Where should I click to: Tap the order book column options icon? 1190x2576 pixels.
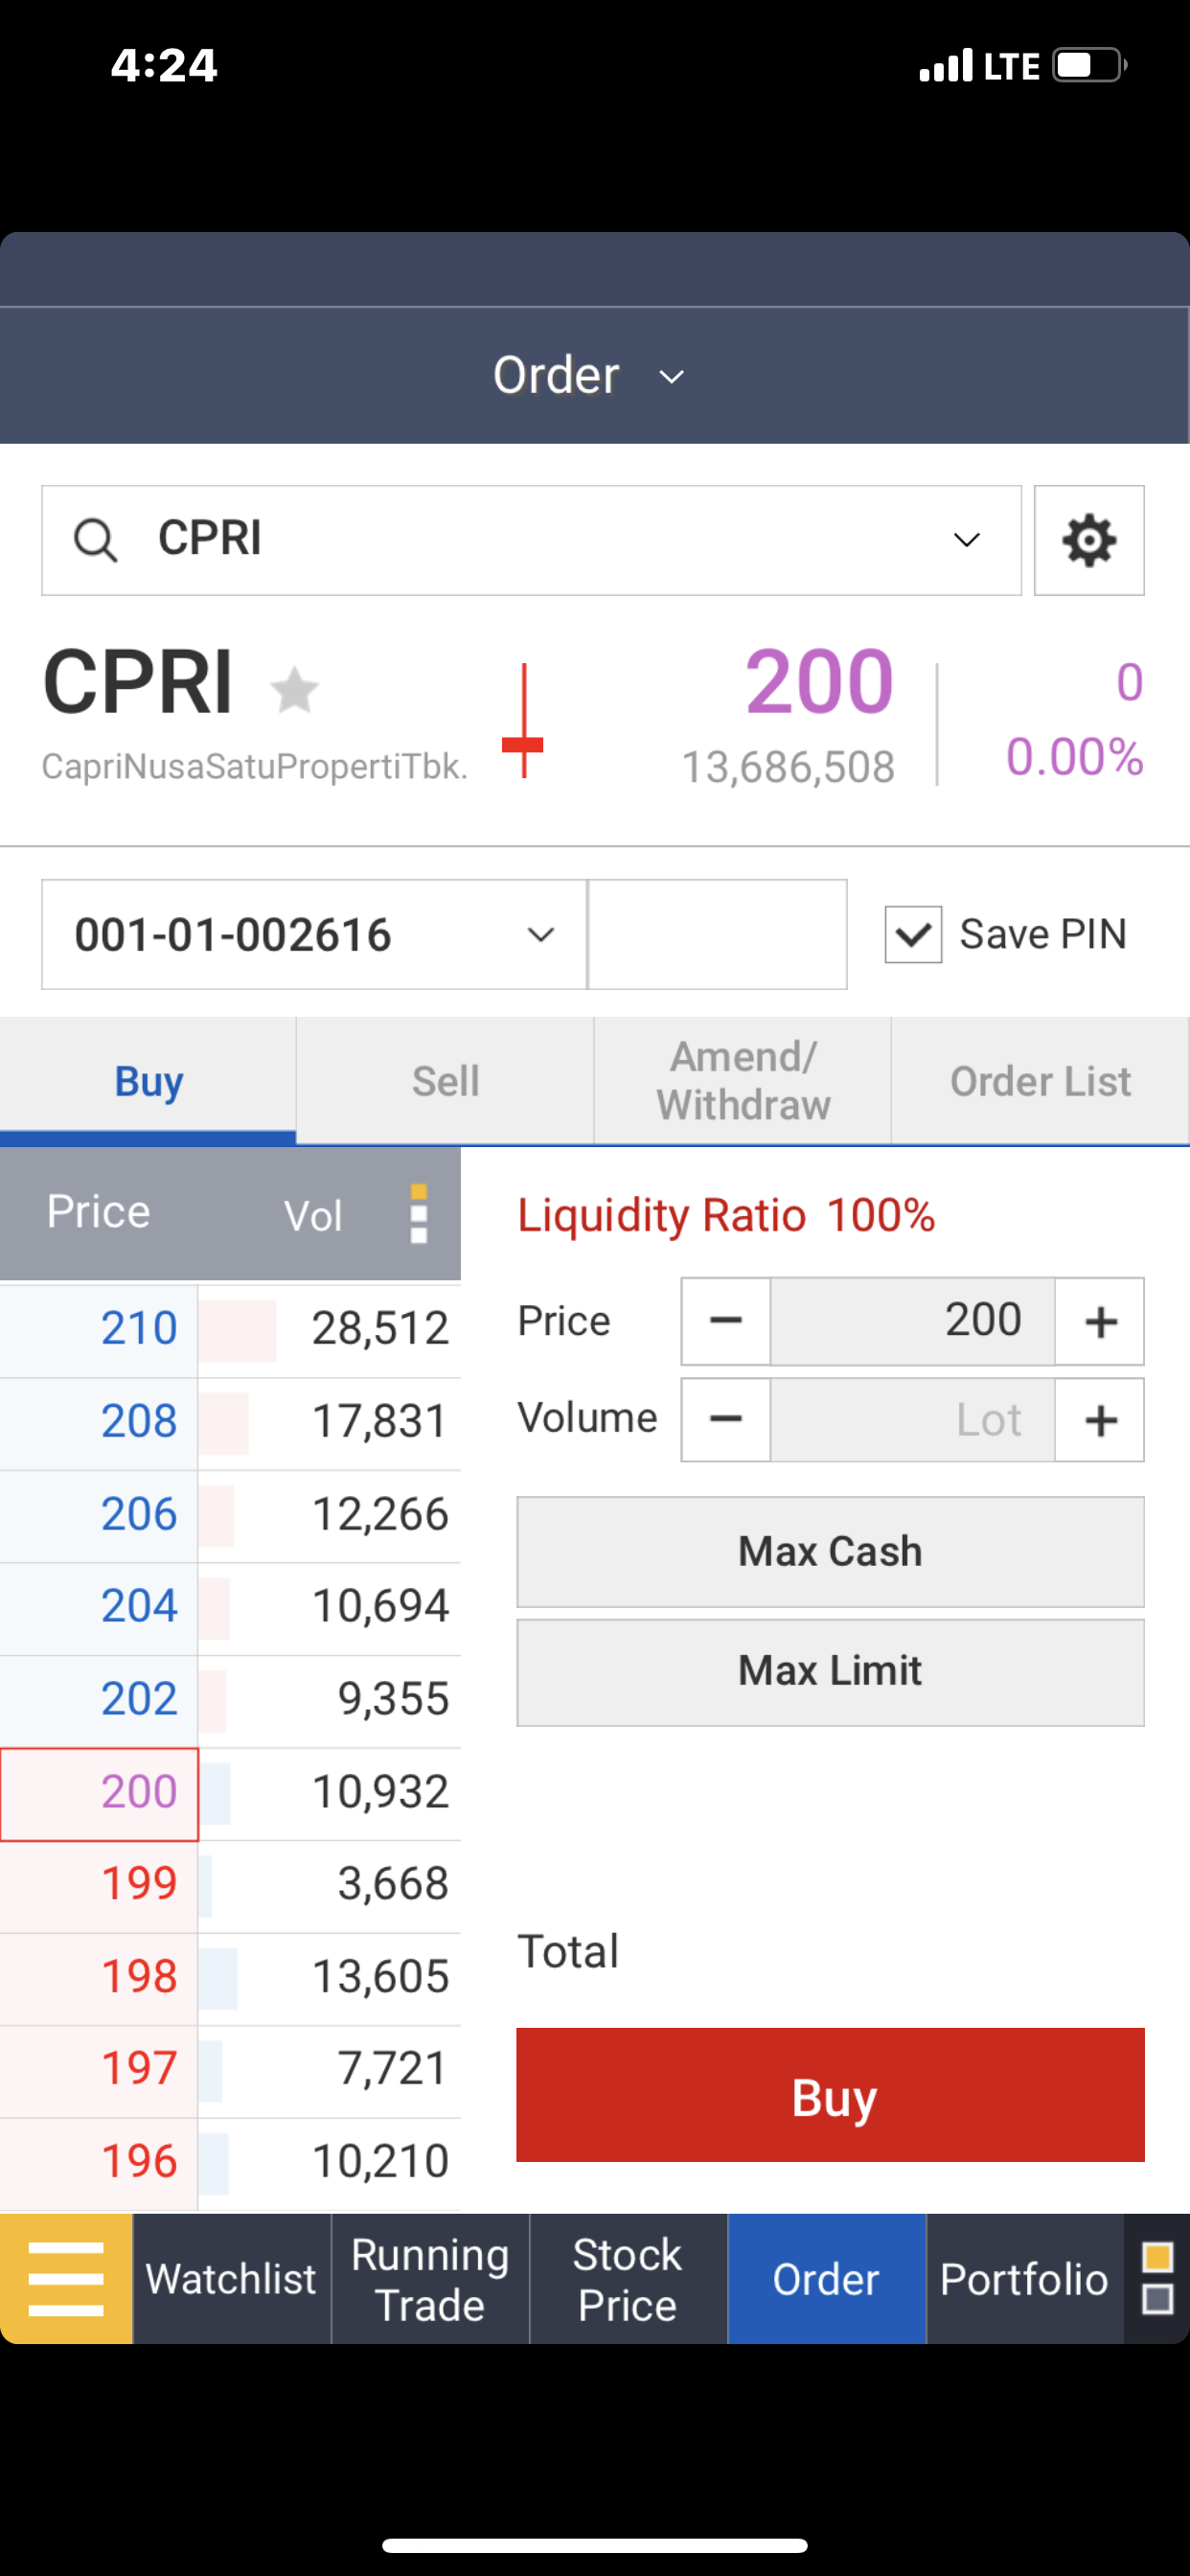pyautogui.click(x=419, y=1214)
